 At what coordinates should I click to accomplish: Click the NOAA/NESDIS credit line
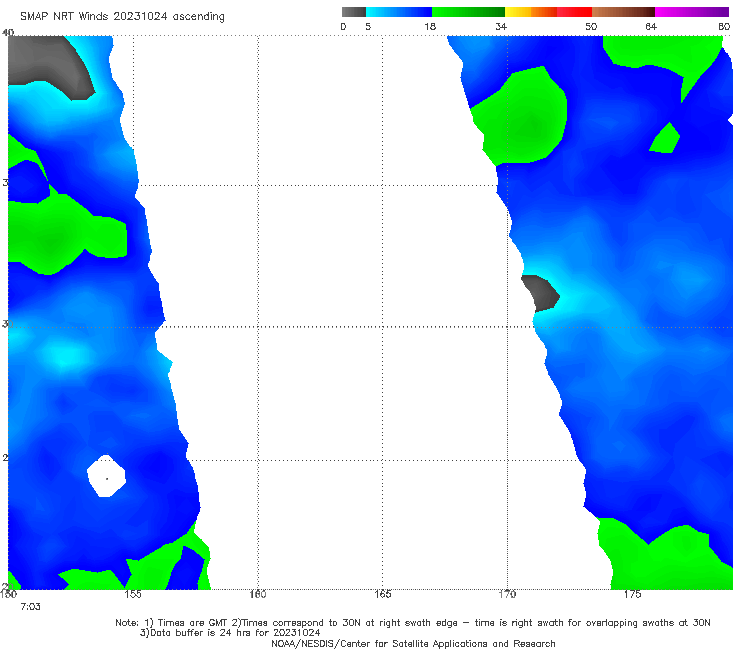point(413,643)
